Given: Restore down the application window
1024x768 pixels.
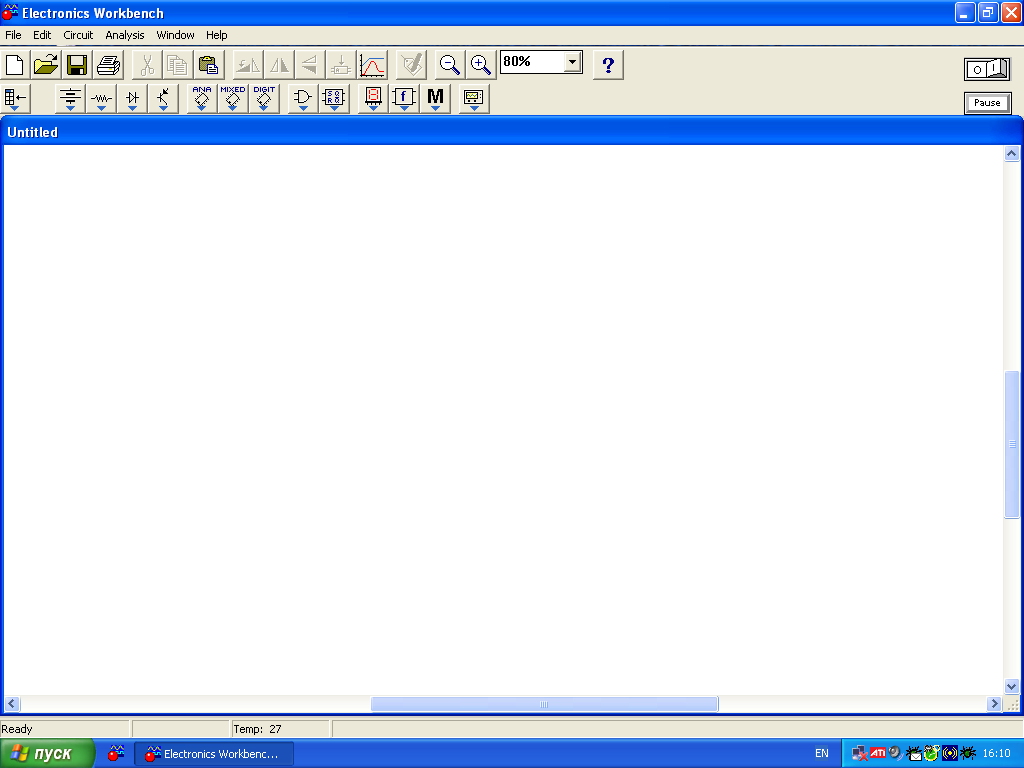Looking at the screenshot, I should (987, 12).
